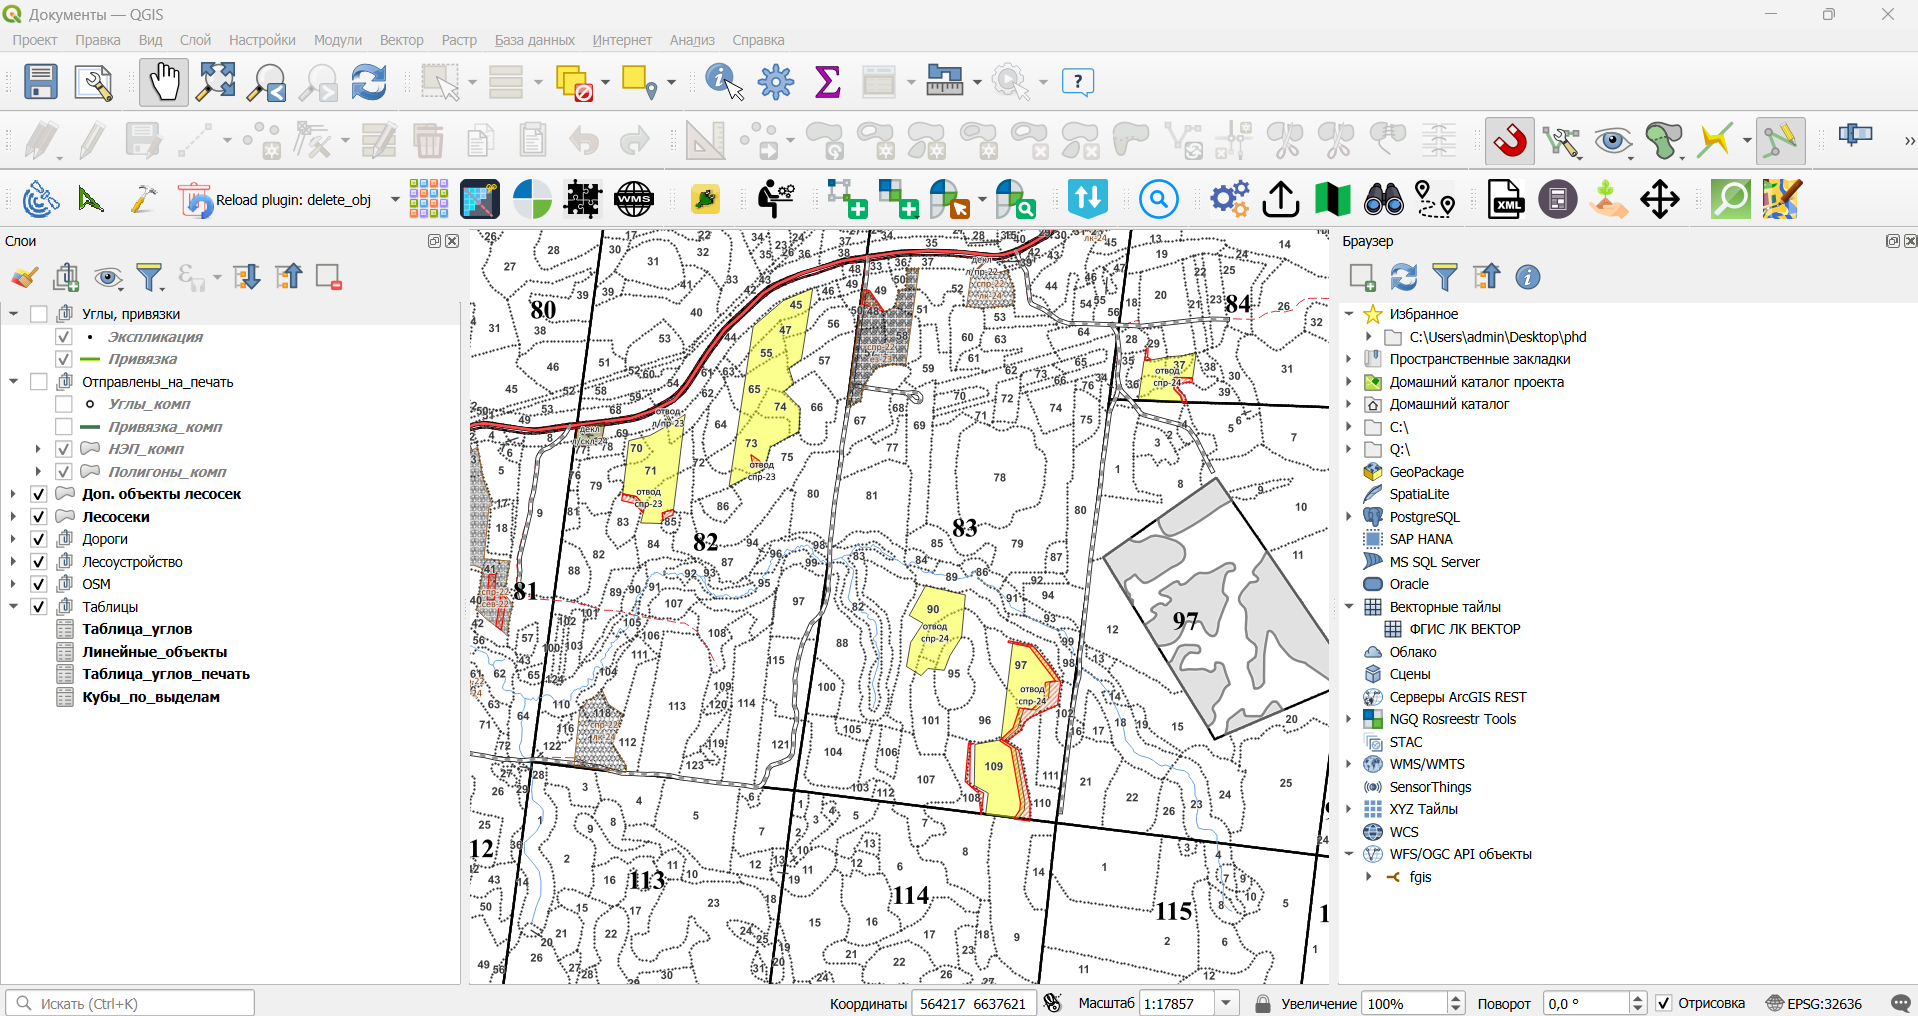Save the project with the floppy disk icon
The height and width of the screenshot is (1016, 1918).
41,82
